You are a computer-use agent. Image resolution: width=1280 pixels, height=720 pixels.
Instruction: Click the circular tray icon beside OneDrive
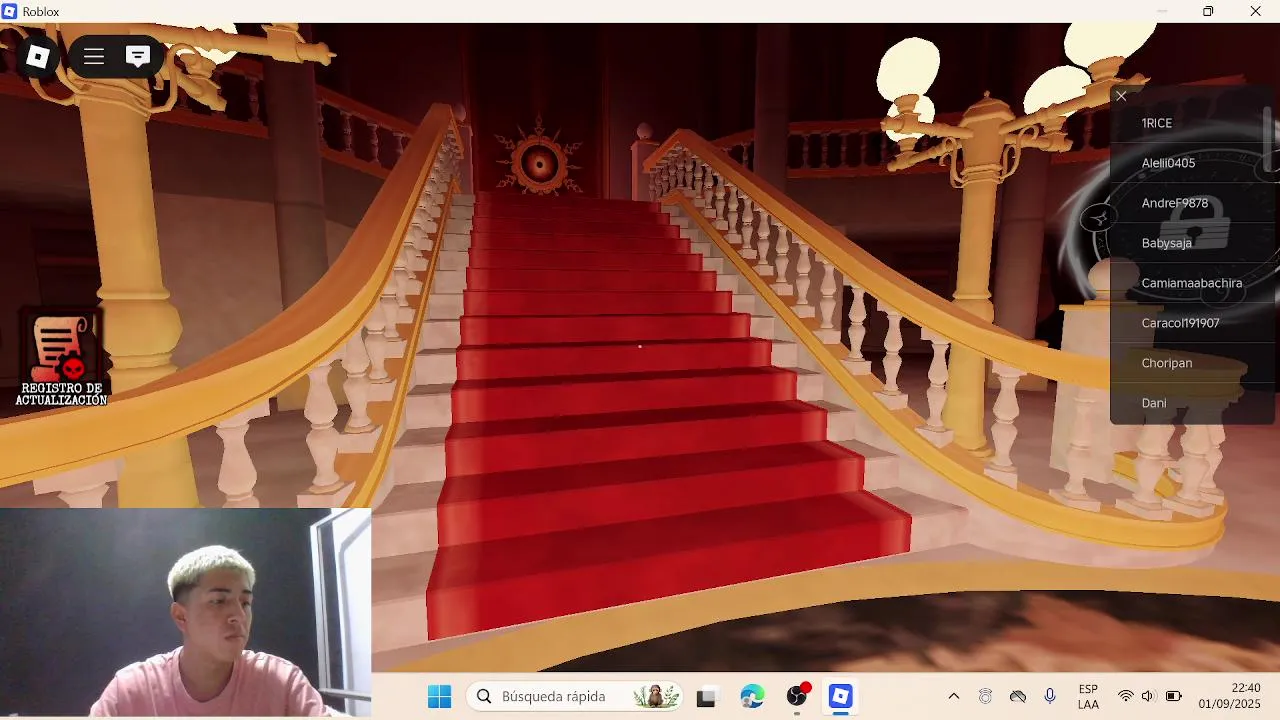point(985,696)
